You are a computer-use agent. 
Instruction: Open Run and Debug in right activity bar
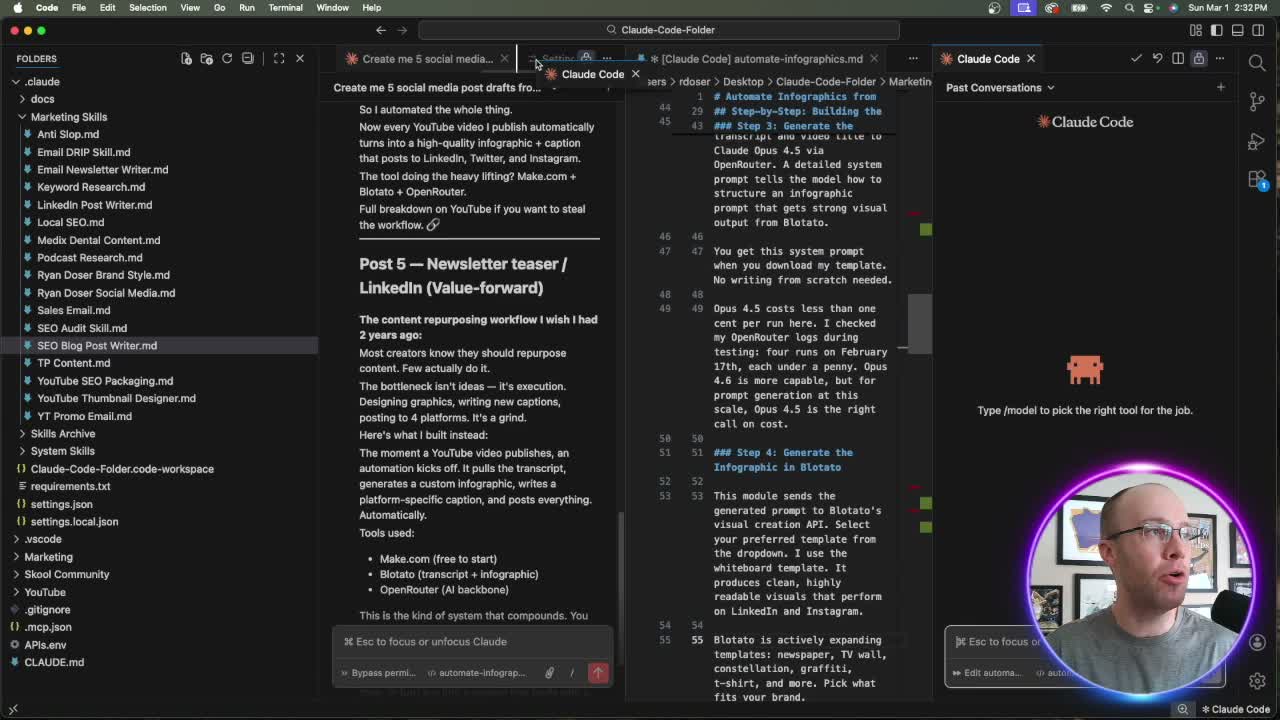click(x=1257, y=141)
